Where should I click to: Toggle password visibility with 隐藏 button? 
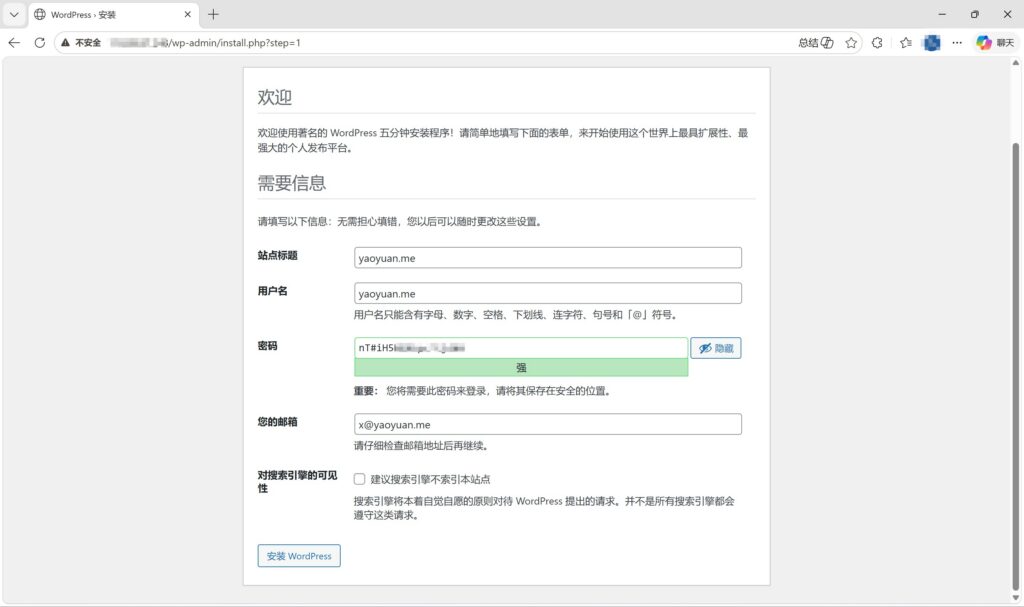715,348
